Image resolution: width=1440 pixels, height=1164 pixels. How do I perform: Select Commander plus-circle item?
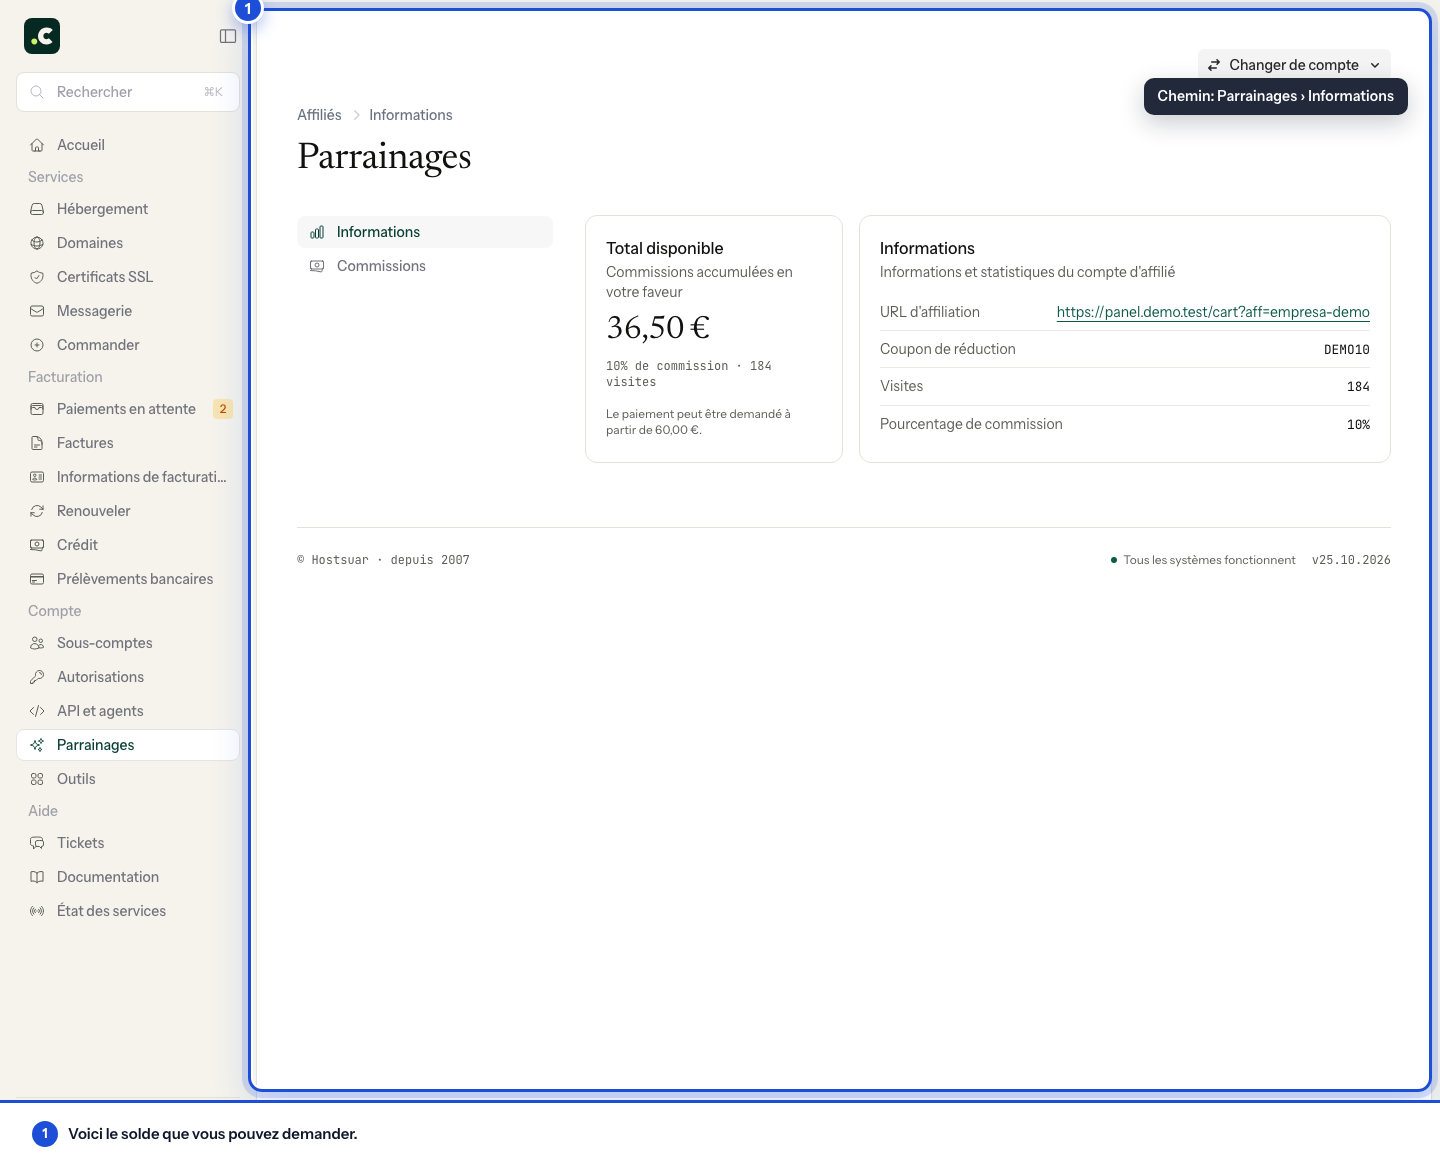click(x=128, y=345)
